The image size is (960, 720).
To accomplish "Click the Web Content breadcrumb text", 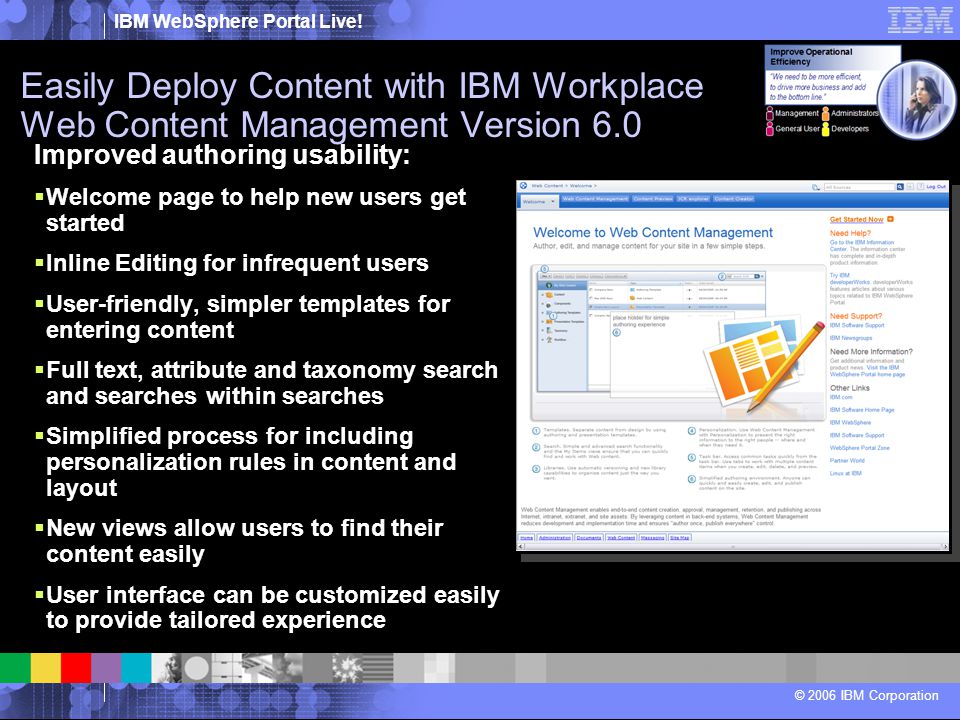I will (x=545, y=186).
